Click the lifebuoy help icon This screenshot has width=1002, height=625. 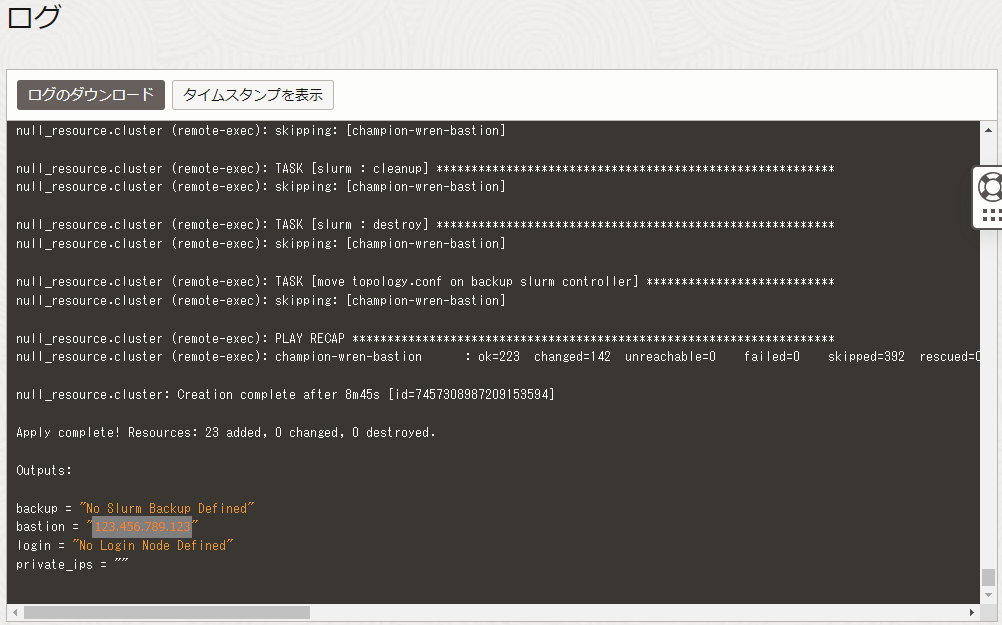point(989,185)
